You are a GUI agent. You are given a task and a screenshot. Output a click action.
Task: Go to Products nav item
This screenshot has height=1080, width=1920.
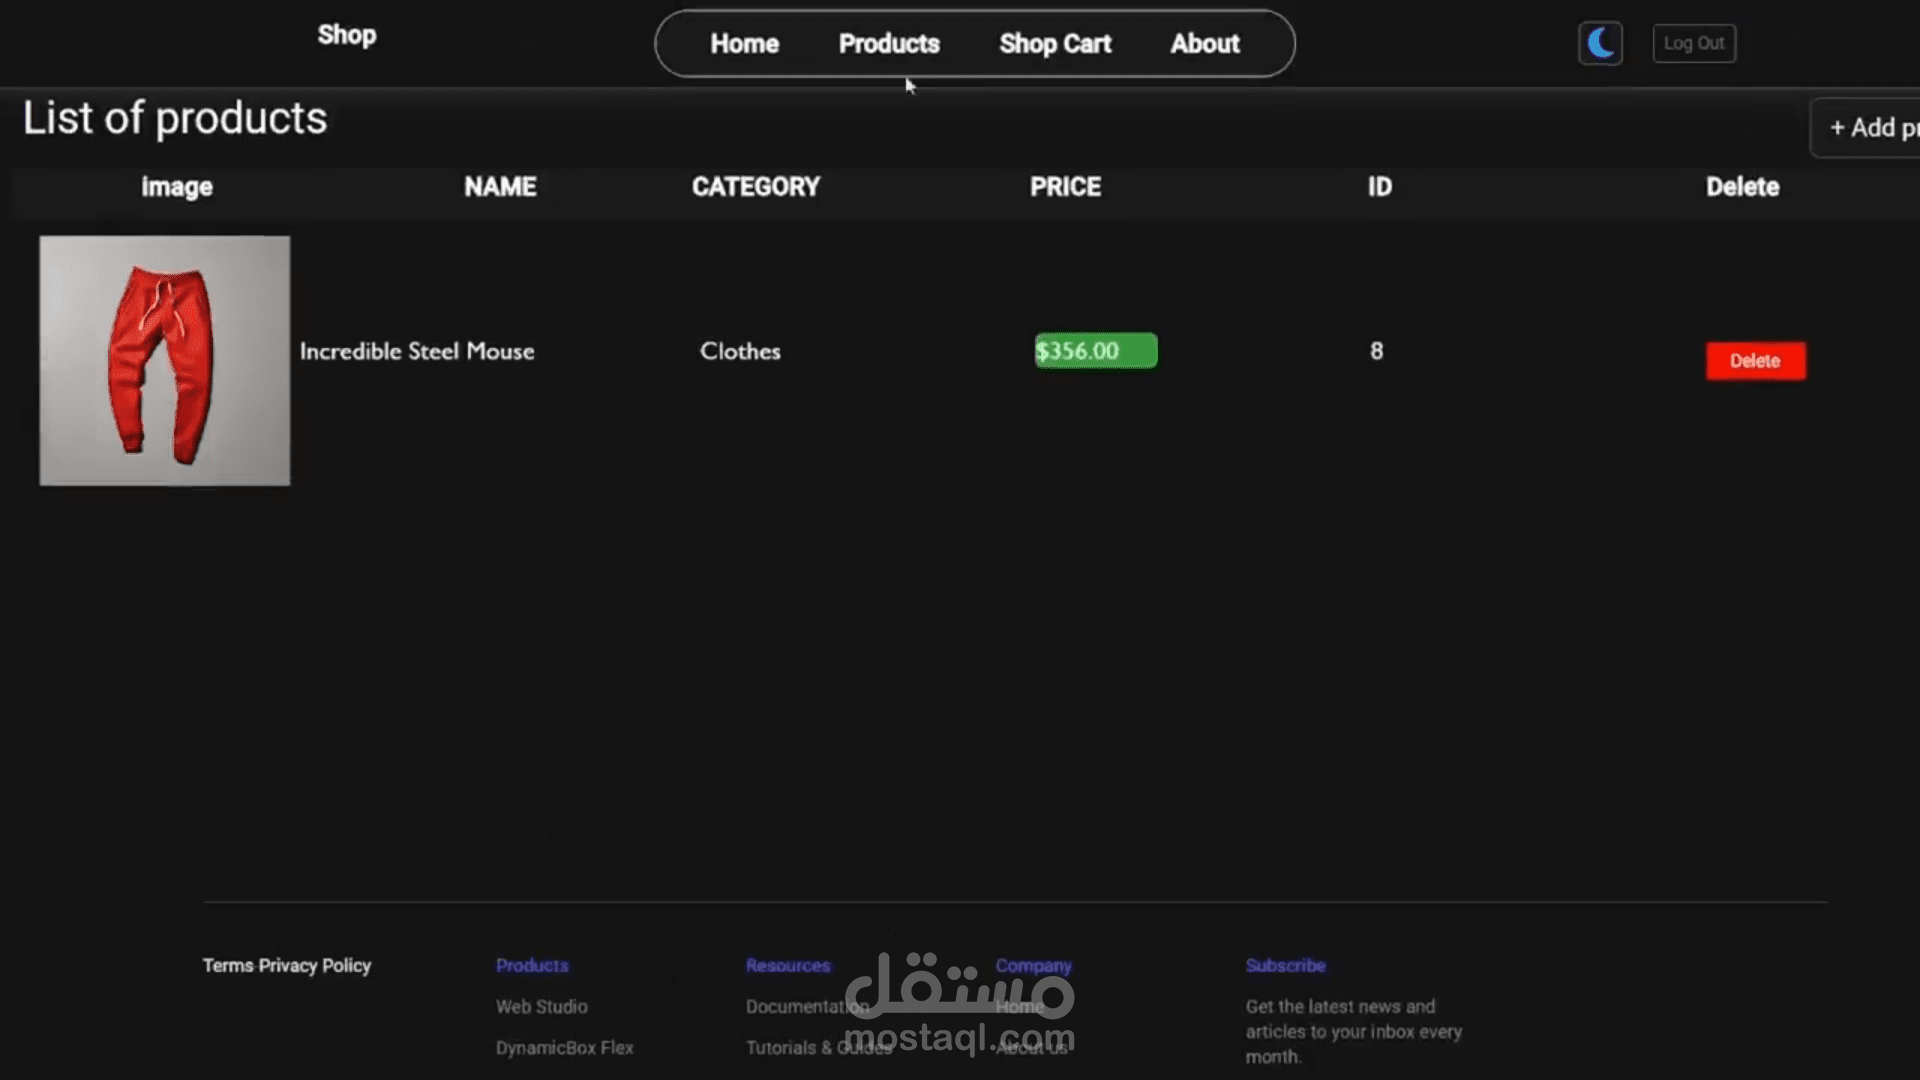tap(889, 44)
